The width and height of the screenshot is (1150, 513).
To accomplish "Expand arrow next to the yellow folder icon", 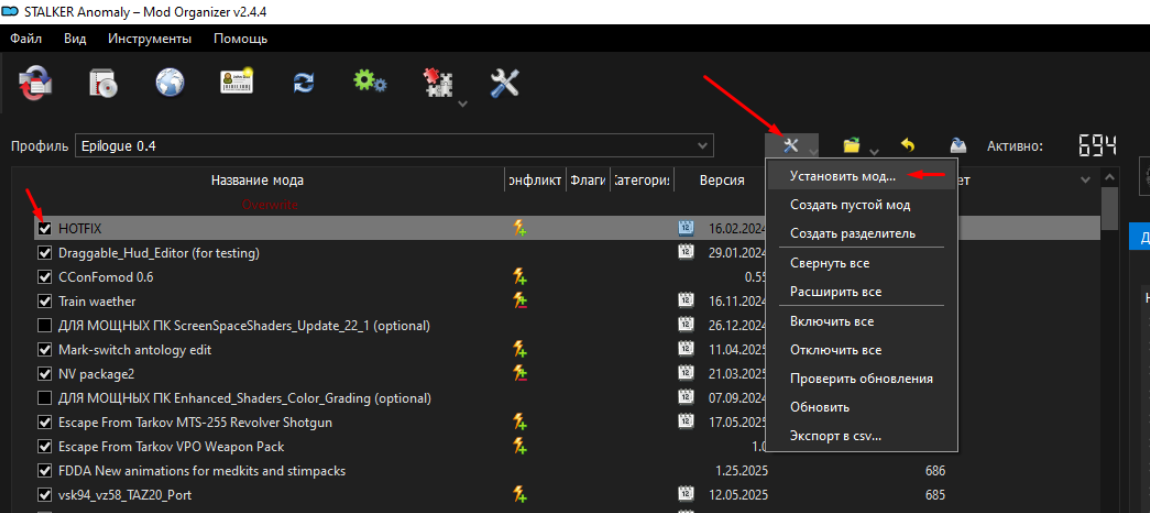I will (x=873, y=152).
